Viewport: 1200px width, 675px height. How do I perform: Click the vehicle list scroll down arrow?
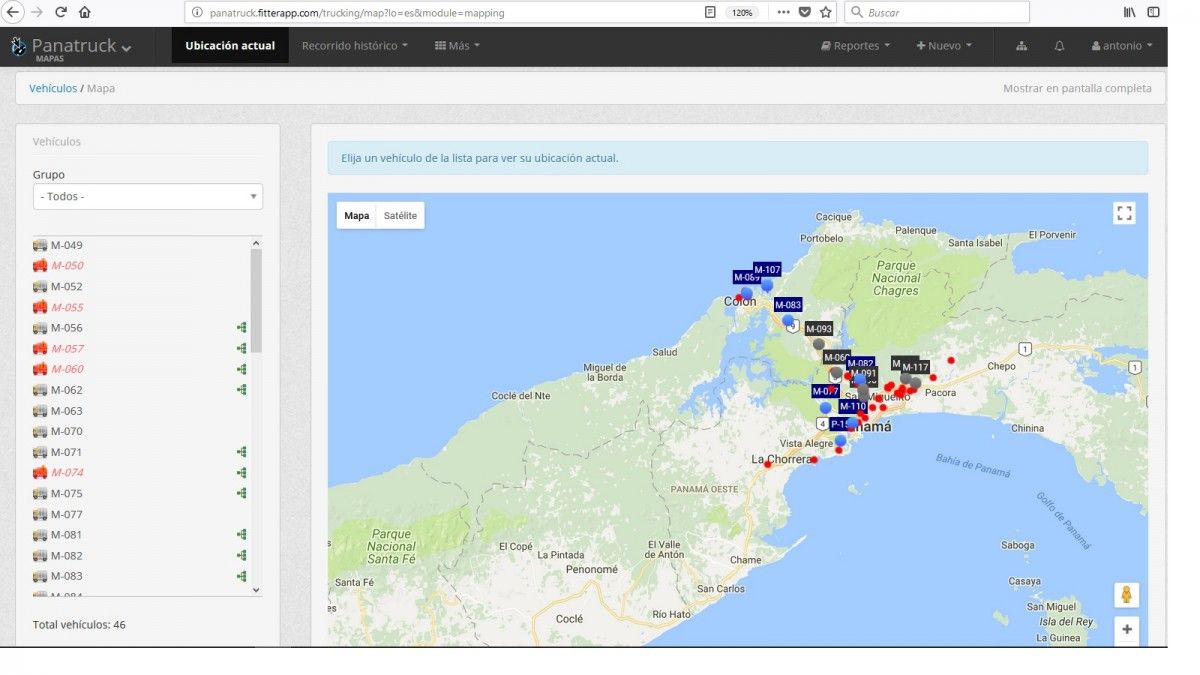pos(256,590)
